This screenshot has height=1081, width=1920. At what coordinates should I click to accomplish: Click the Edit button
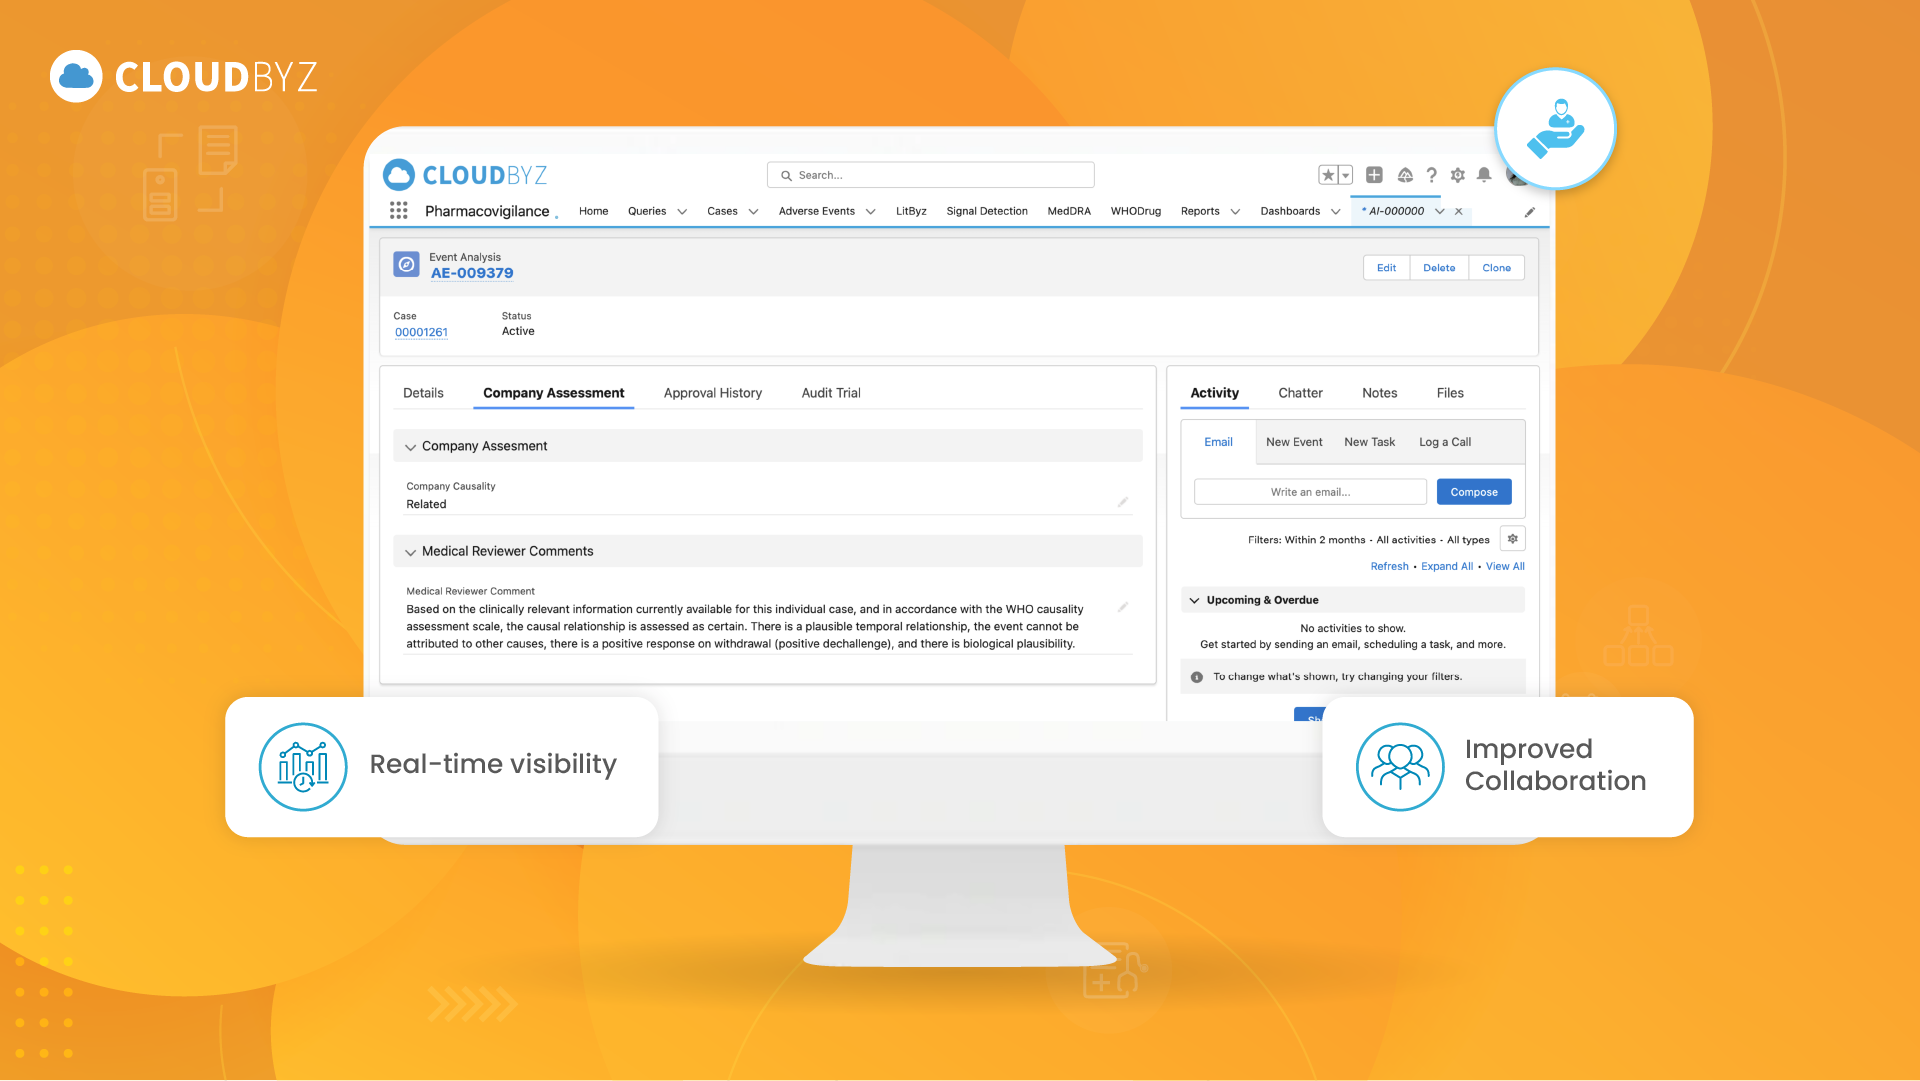[1386, 268]
